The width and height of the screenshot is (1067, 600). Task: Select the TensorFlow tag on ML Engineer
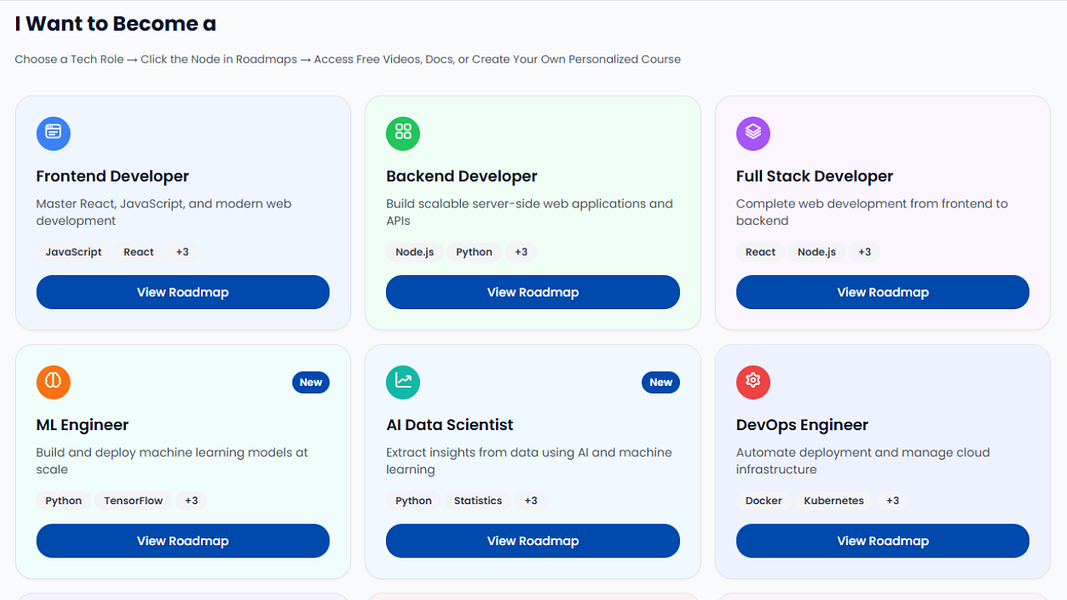coord(134,501)
